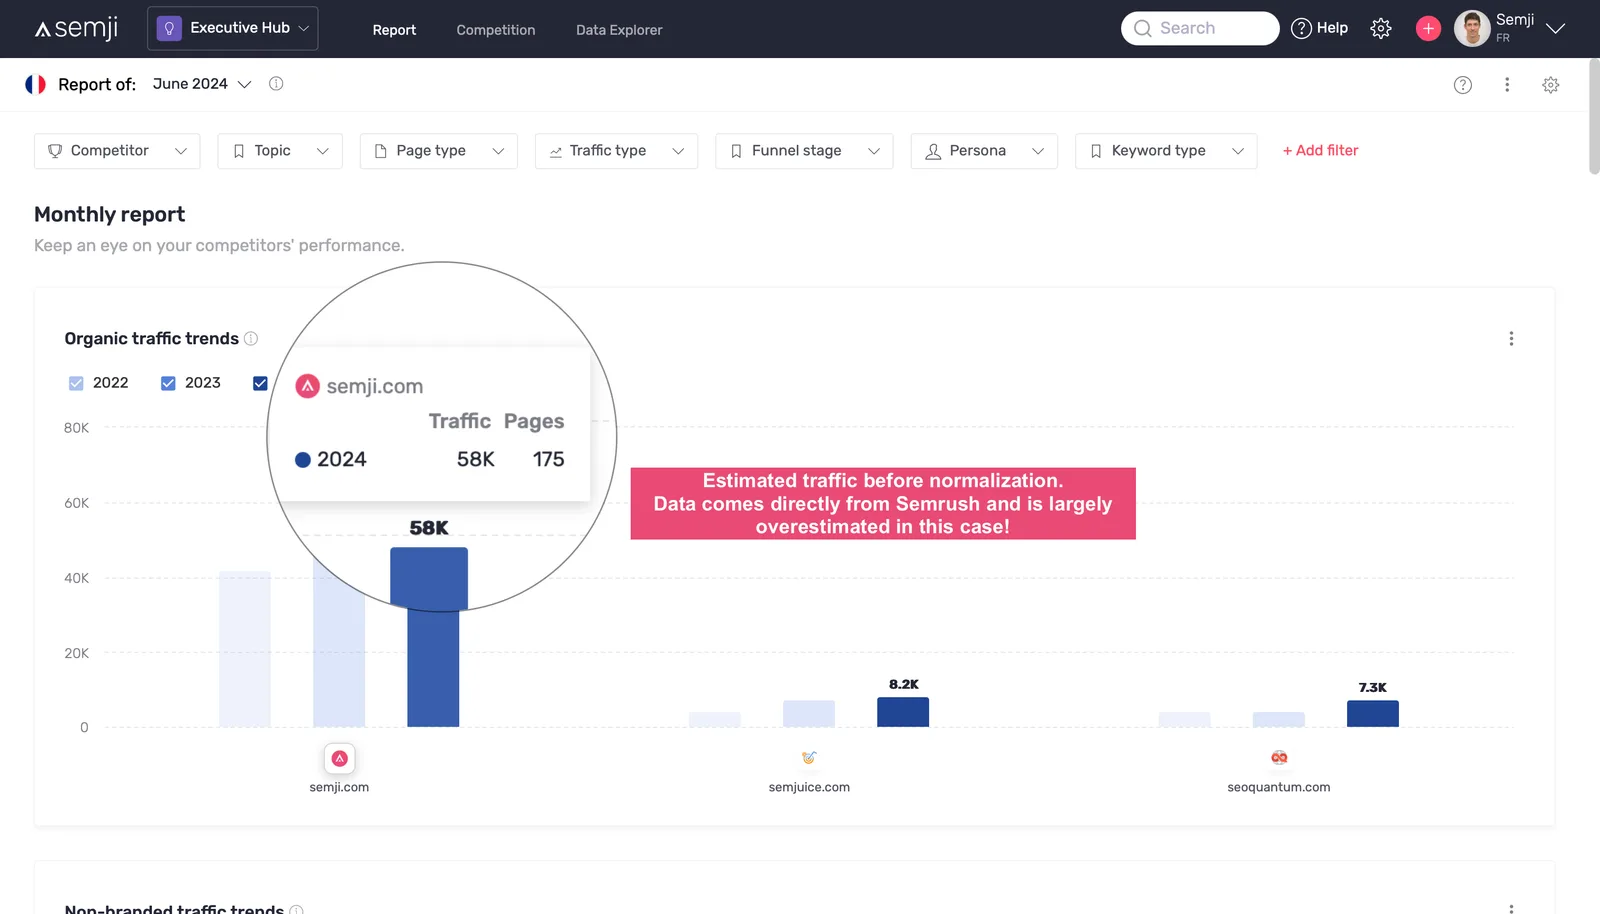Open the report more options menu
The image size is (1600, 914).
point(1507,85)
